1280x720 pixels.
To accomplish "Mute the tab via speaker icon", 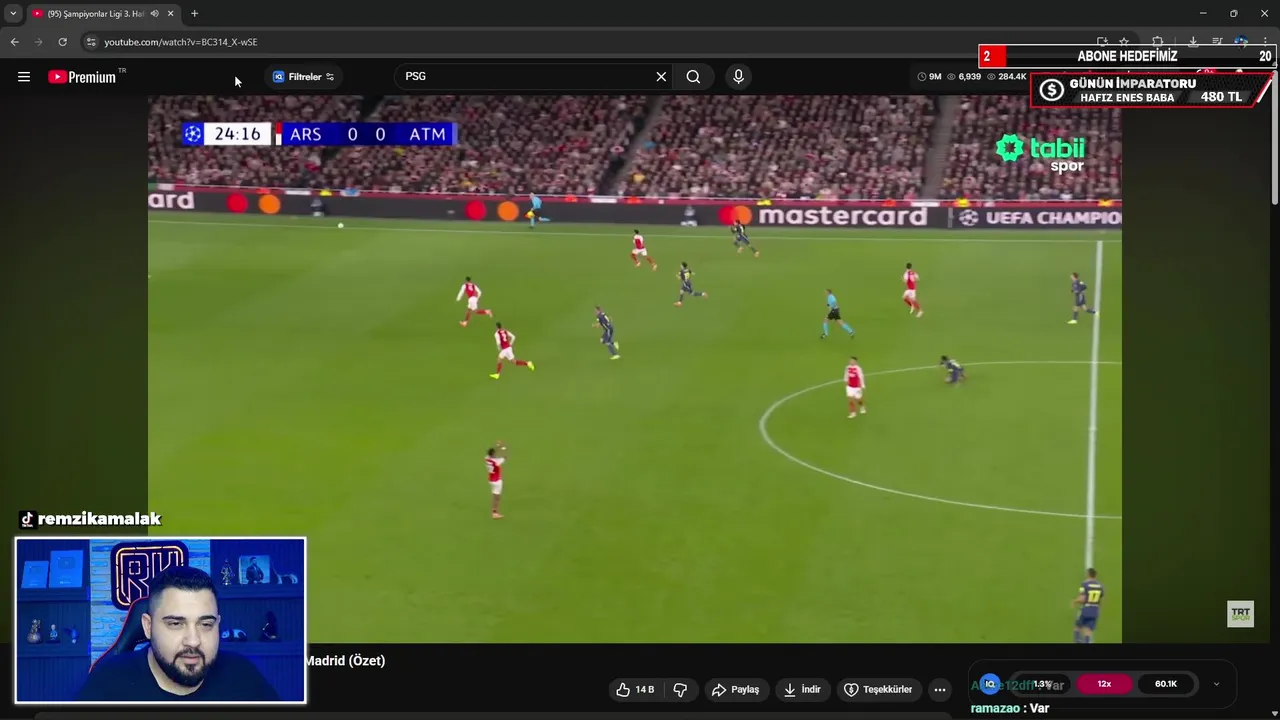I will pos(155,14).
